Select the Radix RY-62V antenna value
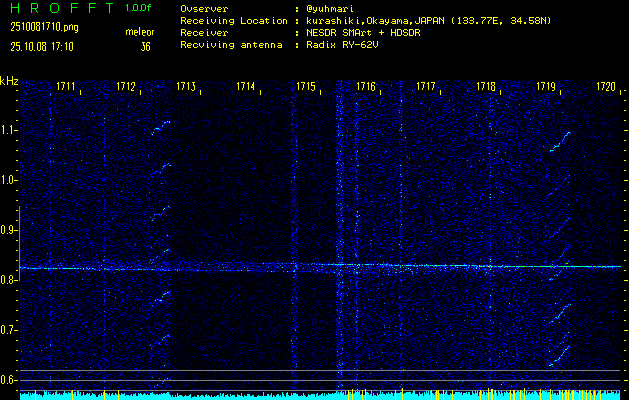The width and height of the screenshot is (629, 400). [342, 45]
